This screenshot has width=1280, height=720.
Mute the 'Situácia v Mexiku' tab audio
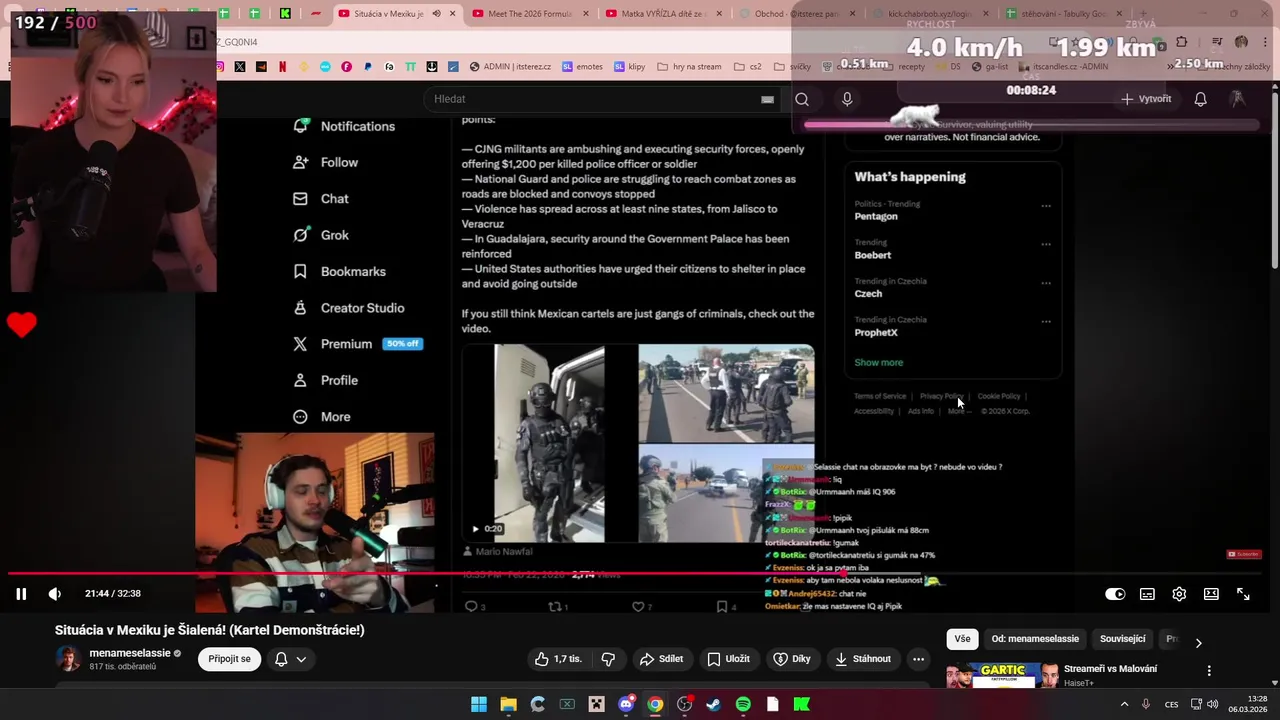(436, 13)
